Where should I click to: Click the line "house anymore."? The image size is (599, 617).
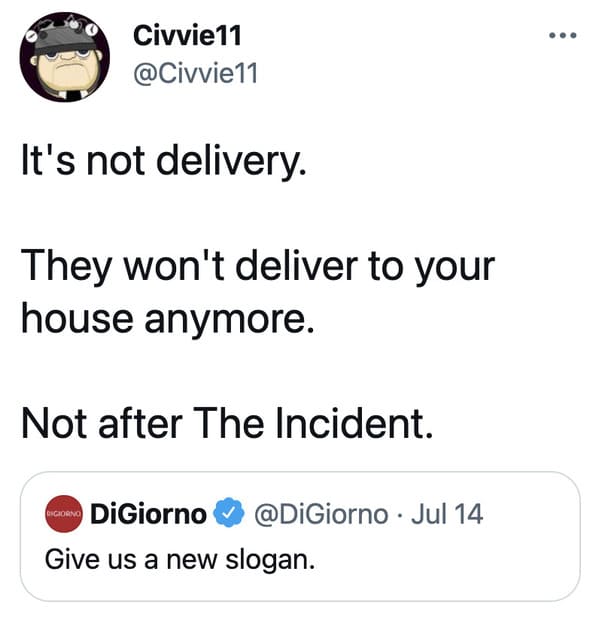168,320
